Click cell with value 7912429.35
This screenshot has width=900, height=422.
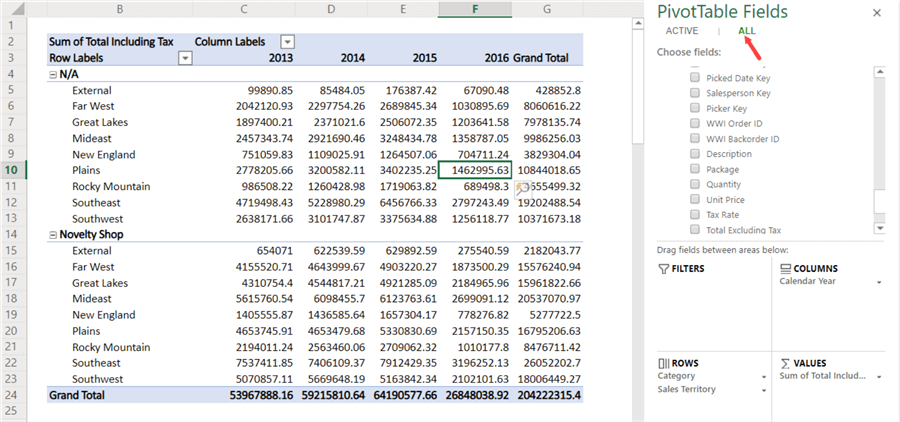[402, 363]
